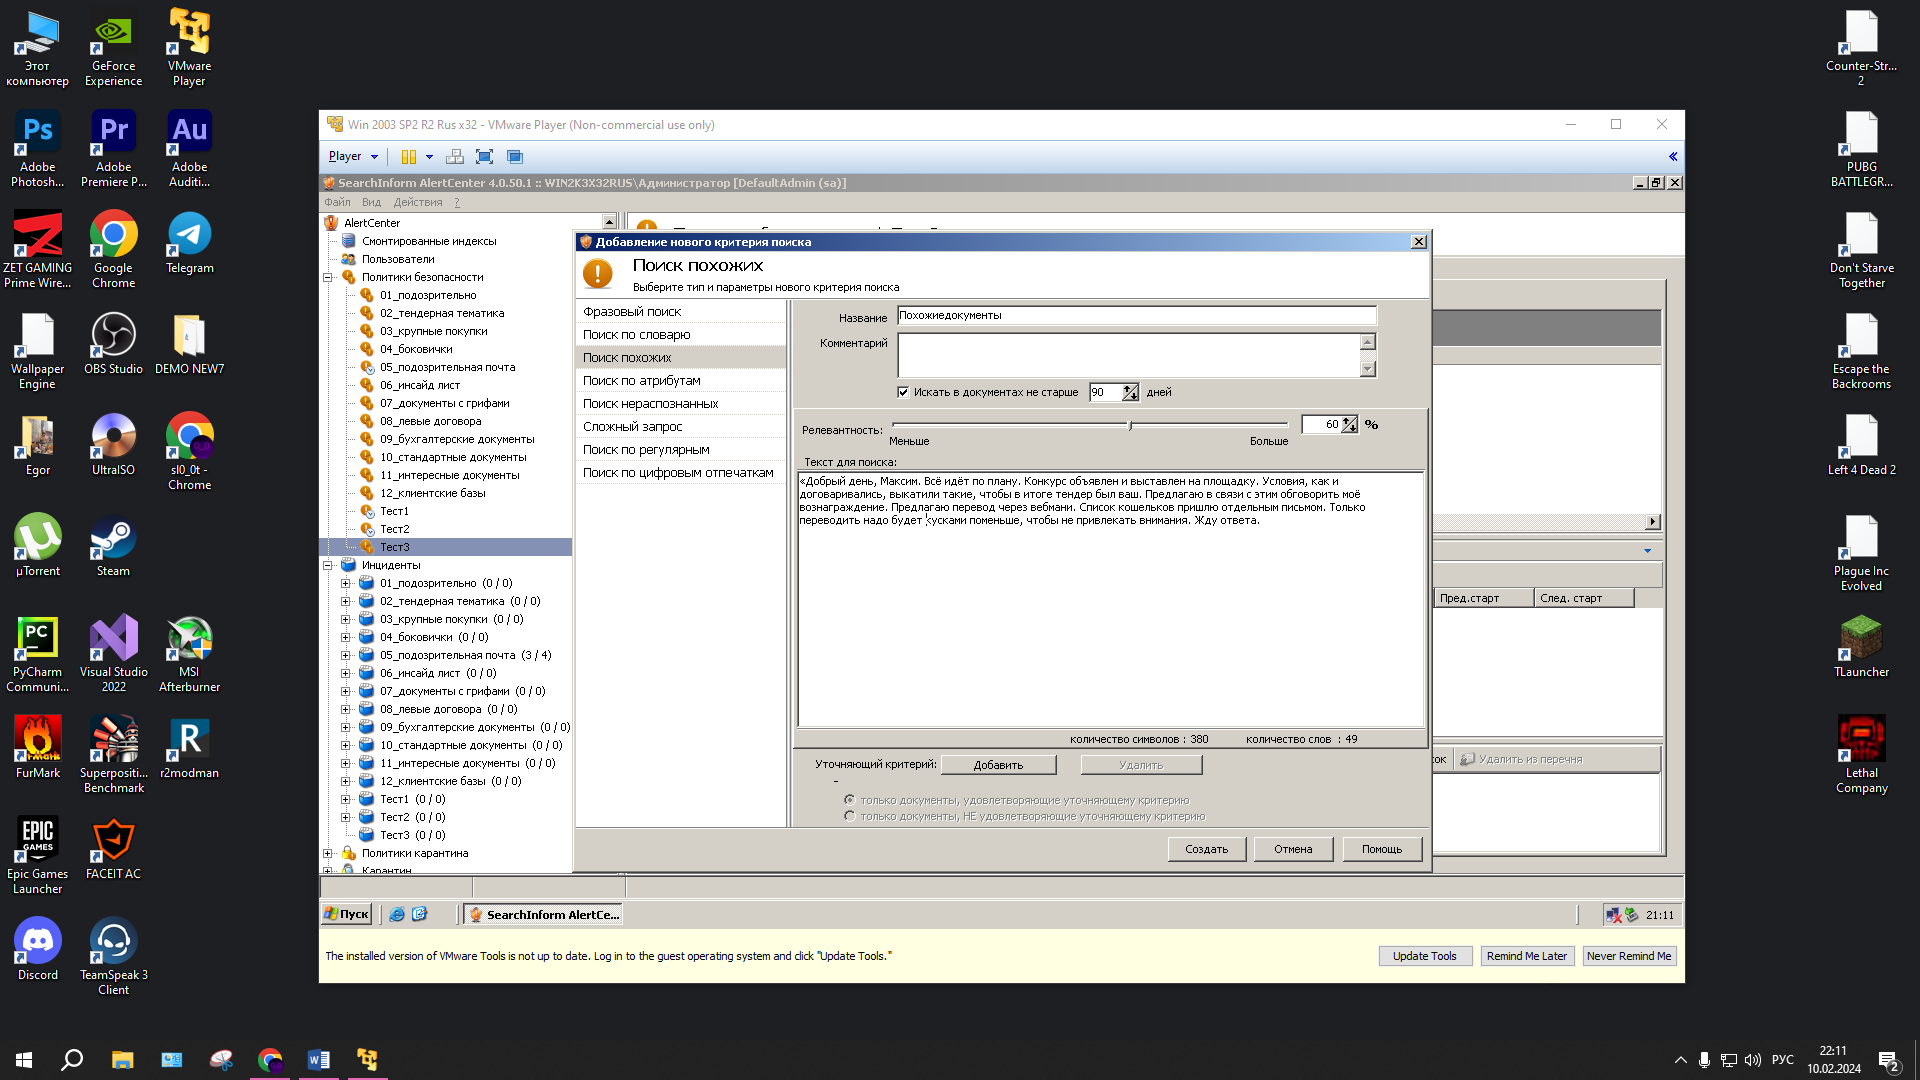Enter VMware full screen mode icon

pos(485,157)
